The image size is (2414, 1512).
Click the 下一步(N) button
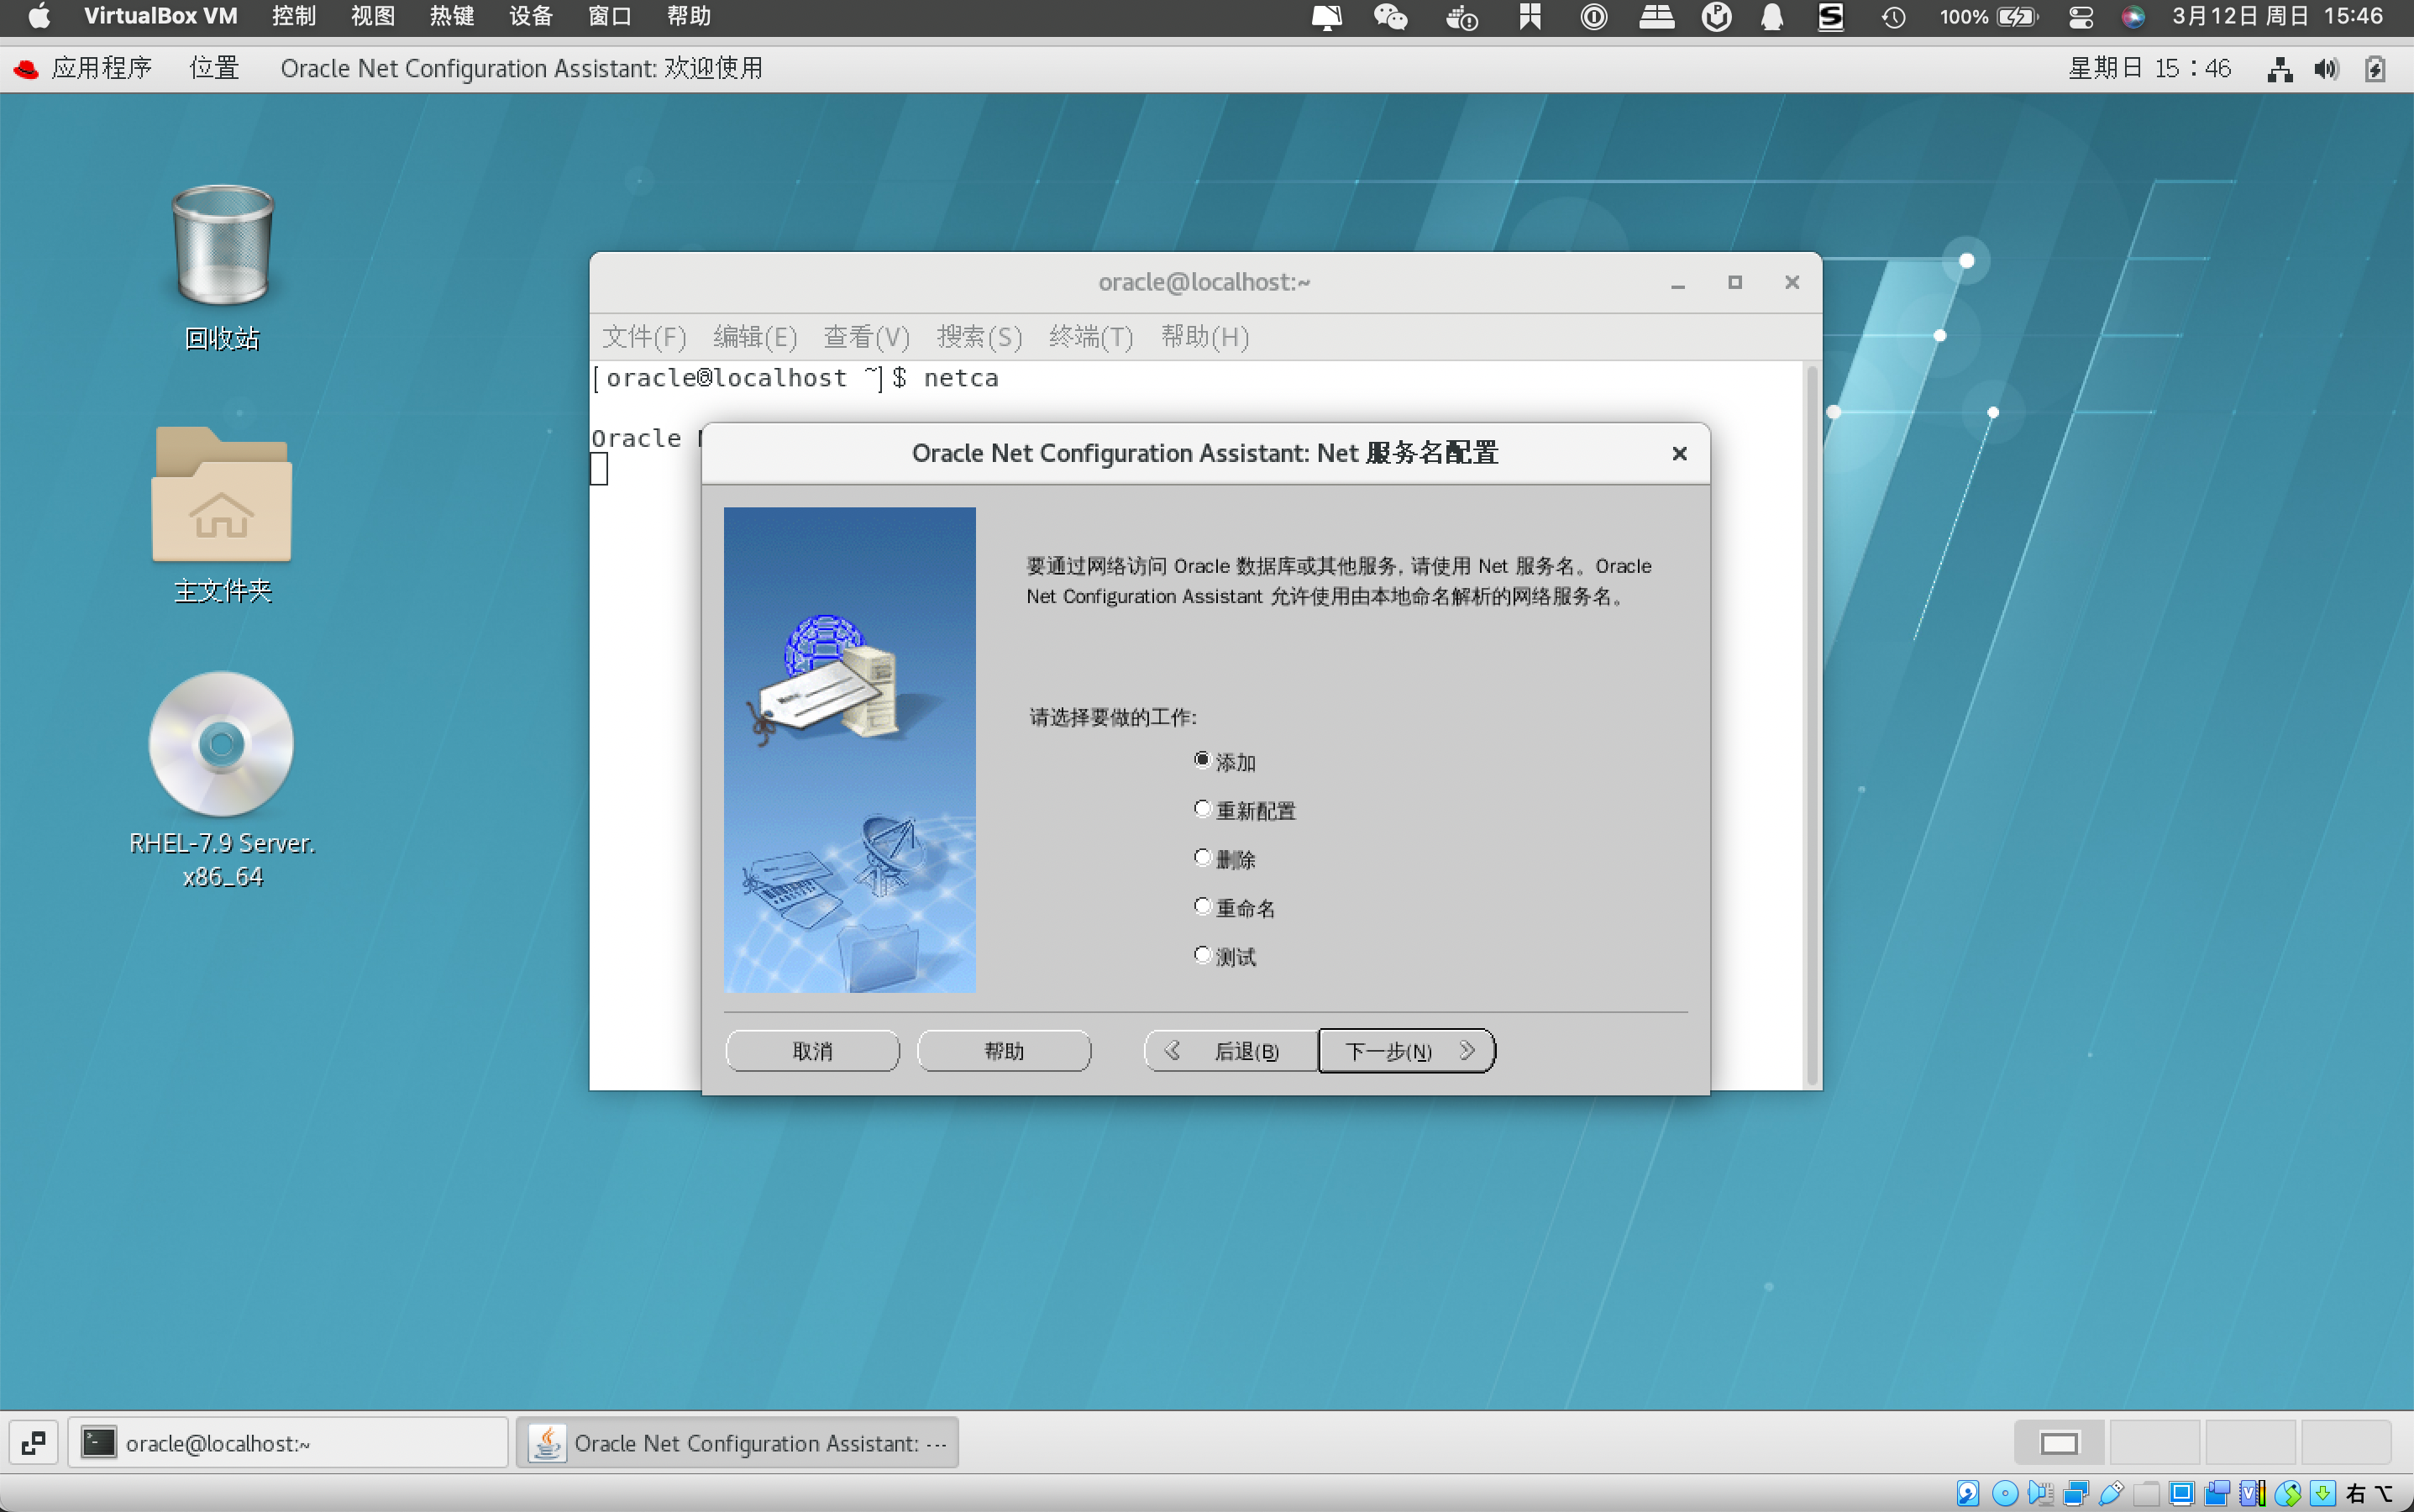pyautogui.click(x=1406, y=1051)
